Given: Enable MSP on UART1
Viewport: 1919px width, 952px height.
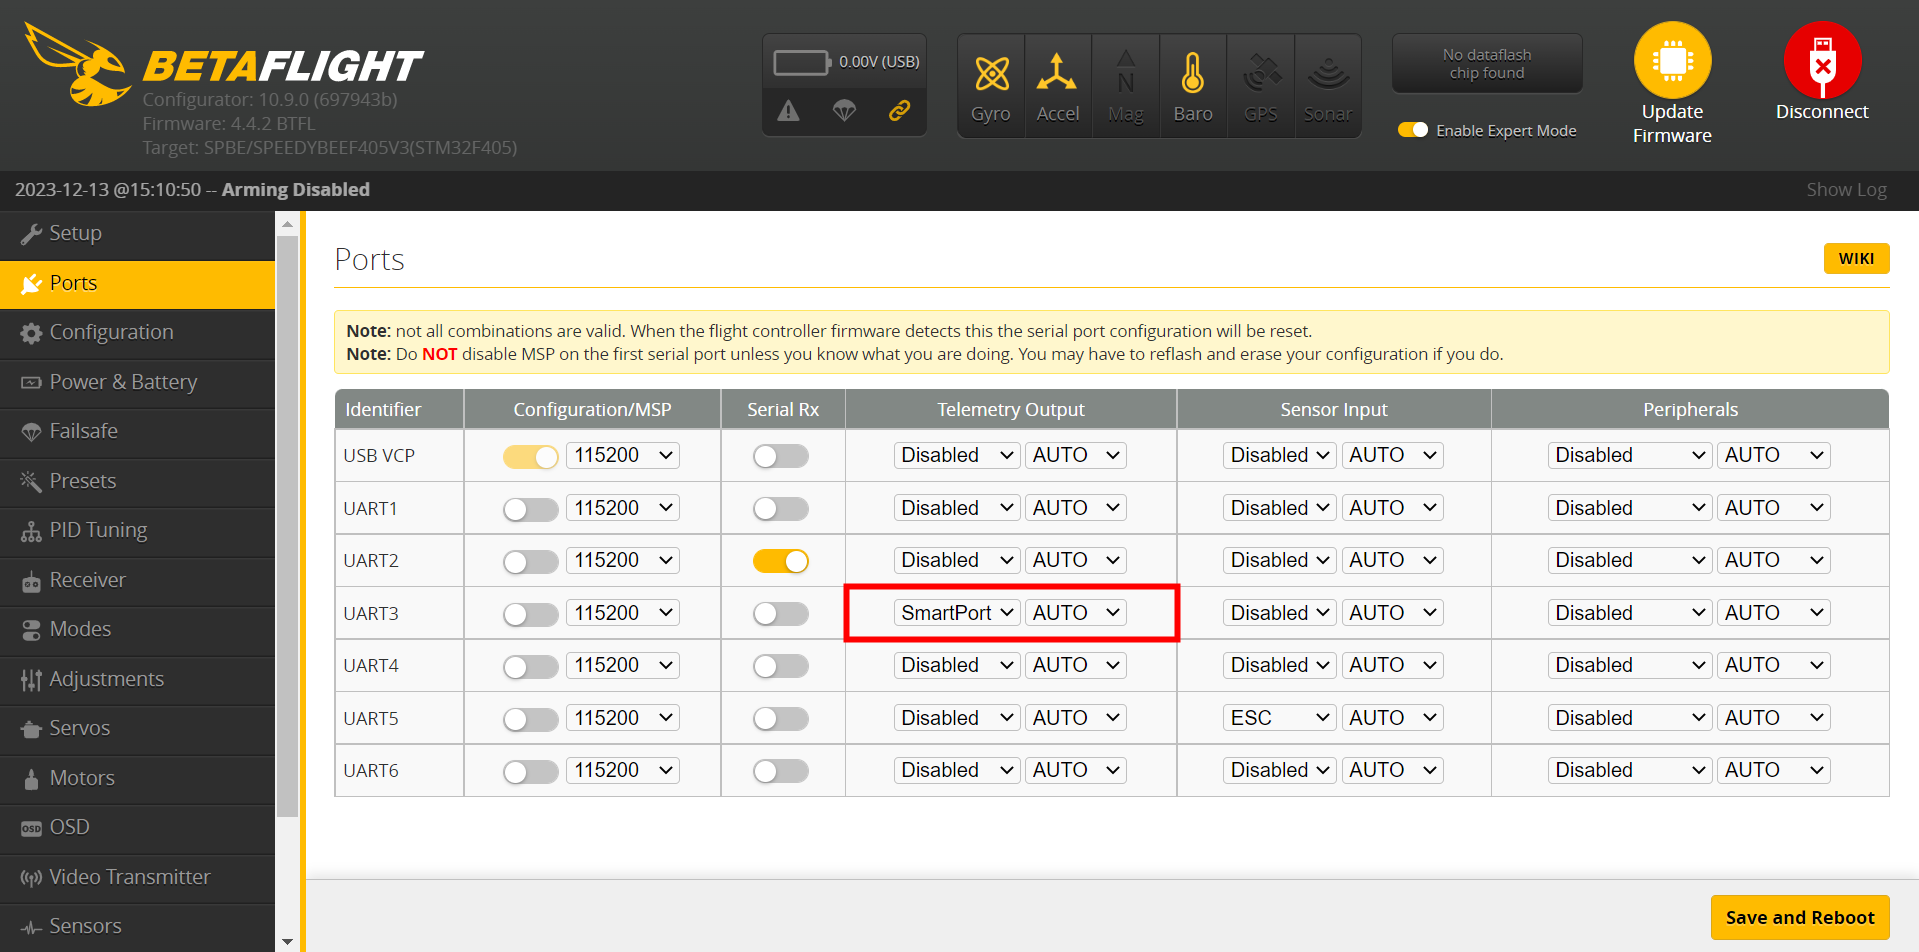Looking at the screenshot, I should [531, 510].
